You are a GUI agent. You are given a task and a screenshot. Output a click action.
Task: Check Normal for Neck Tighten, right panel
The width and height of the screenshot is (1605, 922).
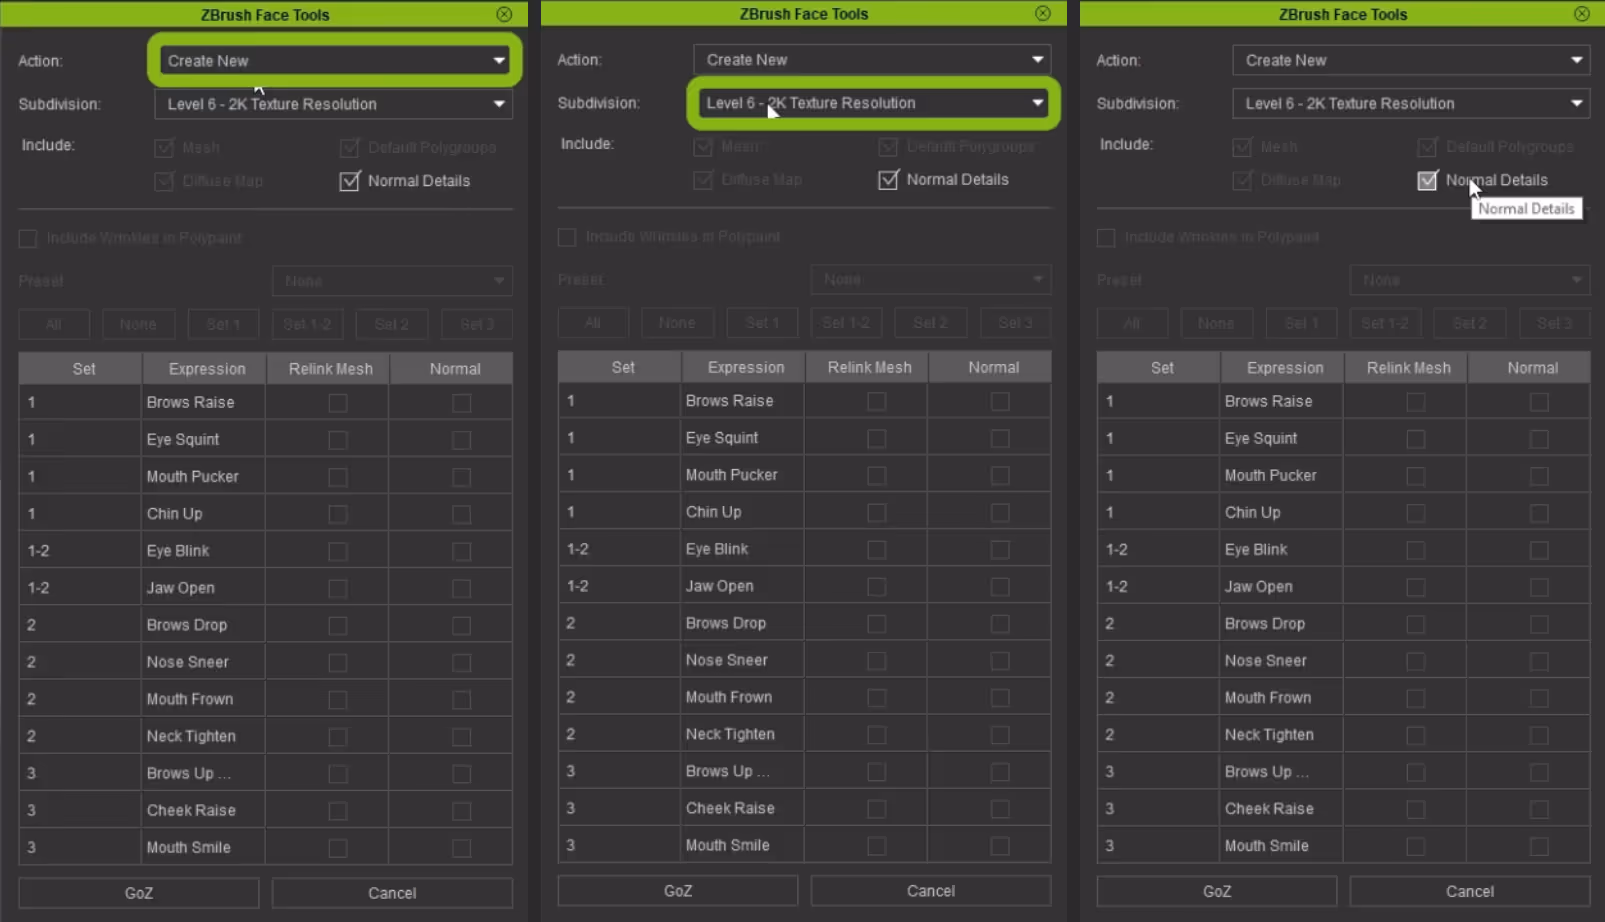[x=1539, y=735]
